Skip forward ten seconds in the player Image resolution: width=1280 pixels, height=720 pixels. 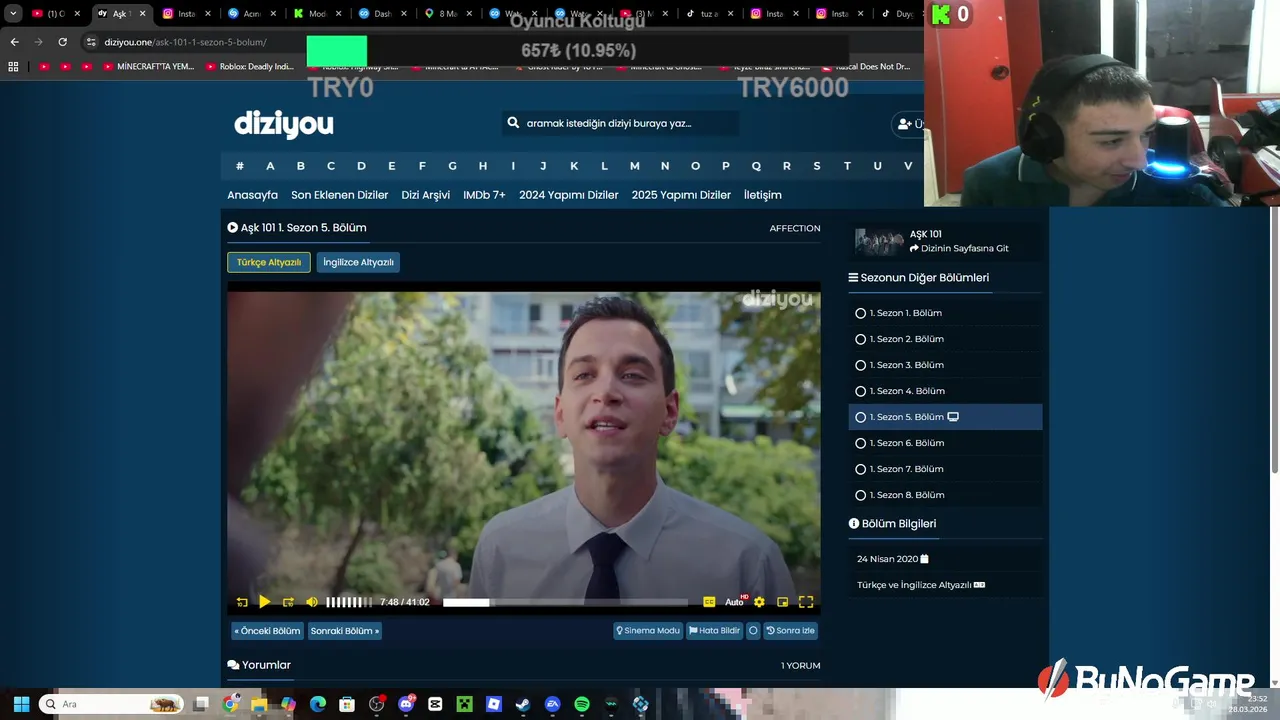tap(288, 602)
